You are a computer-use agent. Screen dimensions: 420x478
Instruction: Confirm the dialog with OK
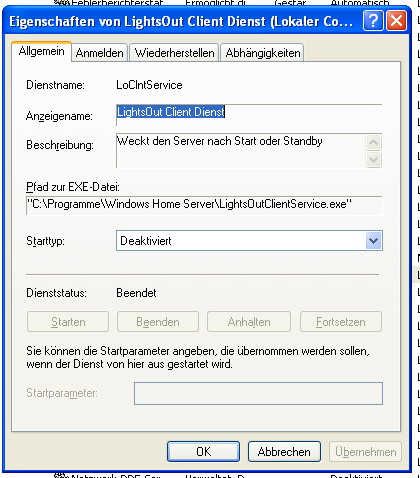(x=203, y=452)
